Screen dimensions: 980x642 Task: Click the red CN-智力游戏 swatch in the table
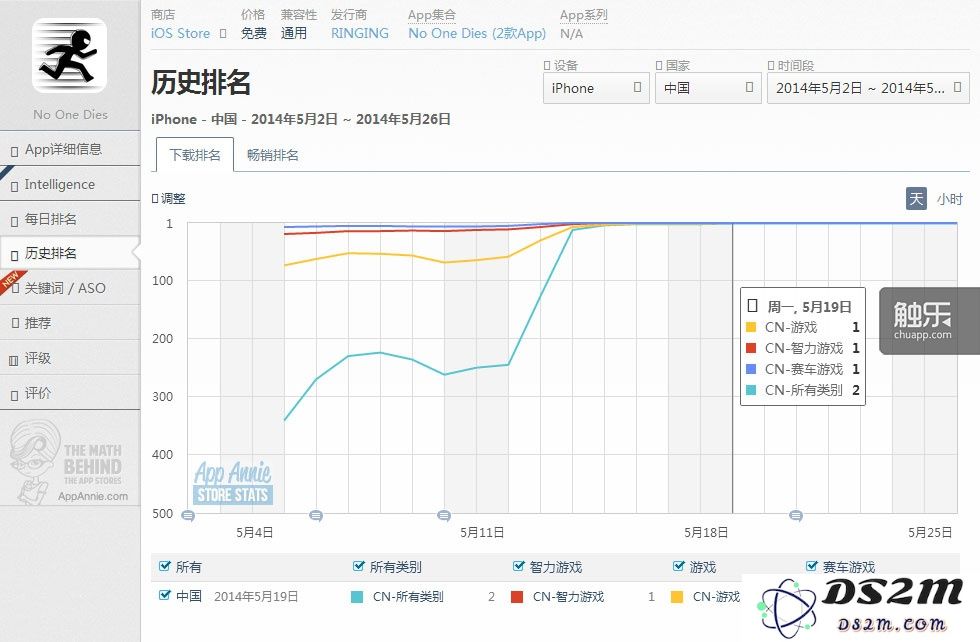coord(517,597)
